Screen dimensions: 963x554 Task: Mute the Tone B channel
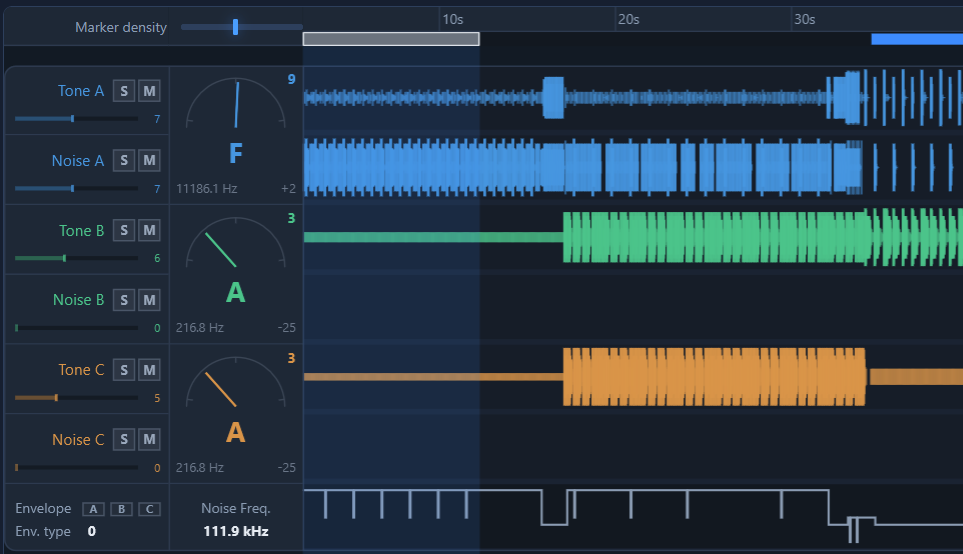[149, 230]
